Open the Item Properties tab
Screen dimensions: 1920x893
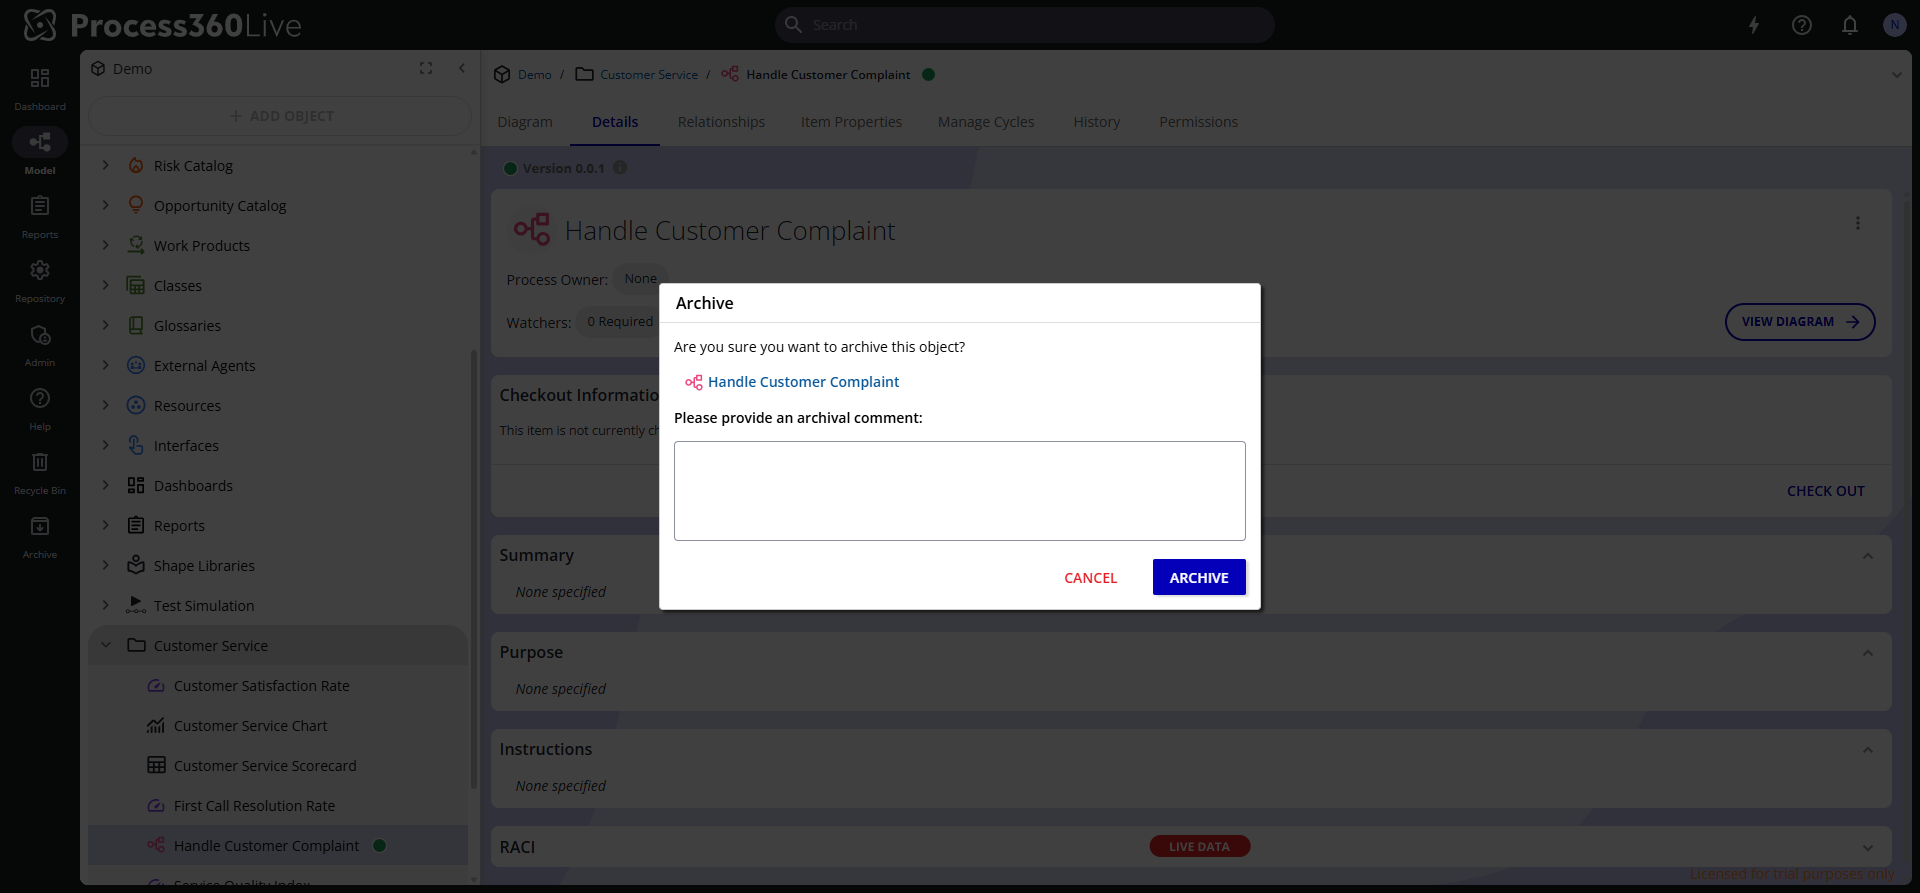[x=851, y=122]
